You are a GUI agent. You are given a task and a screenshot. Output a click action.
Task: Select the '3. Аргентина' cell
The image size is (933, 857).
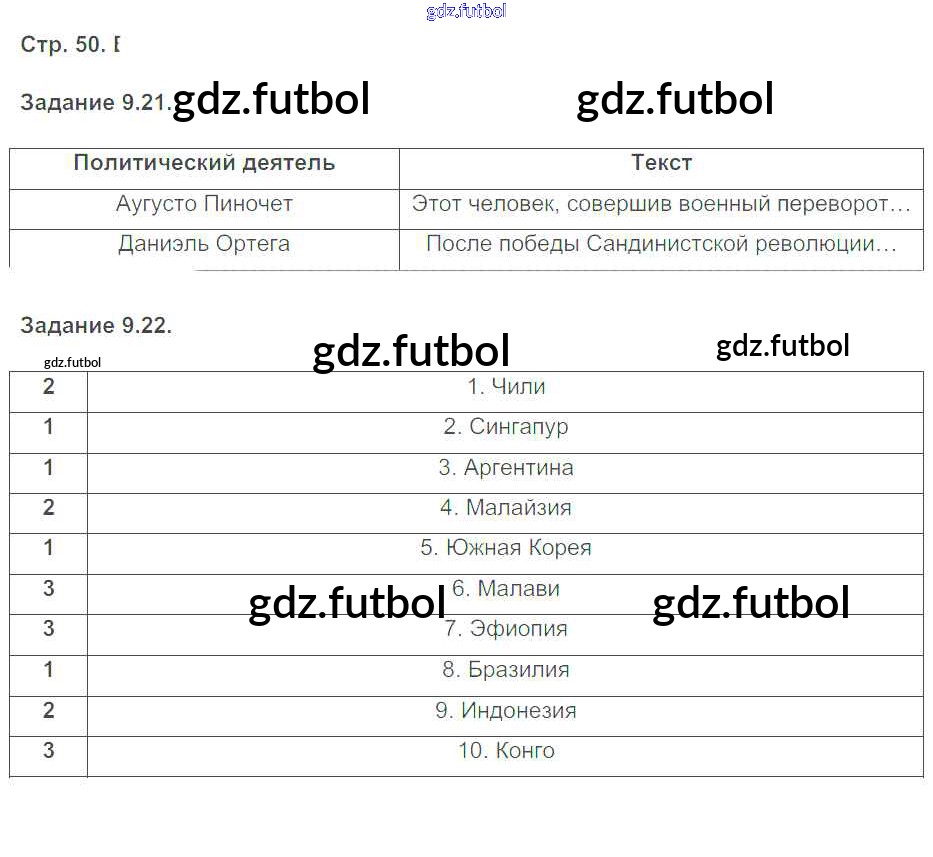click(506, 468)
